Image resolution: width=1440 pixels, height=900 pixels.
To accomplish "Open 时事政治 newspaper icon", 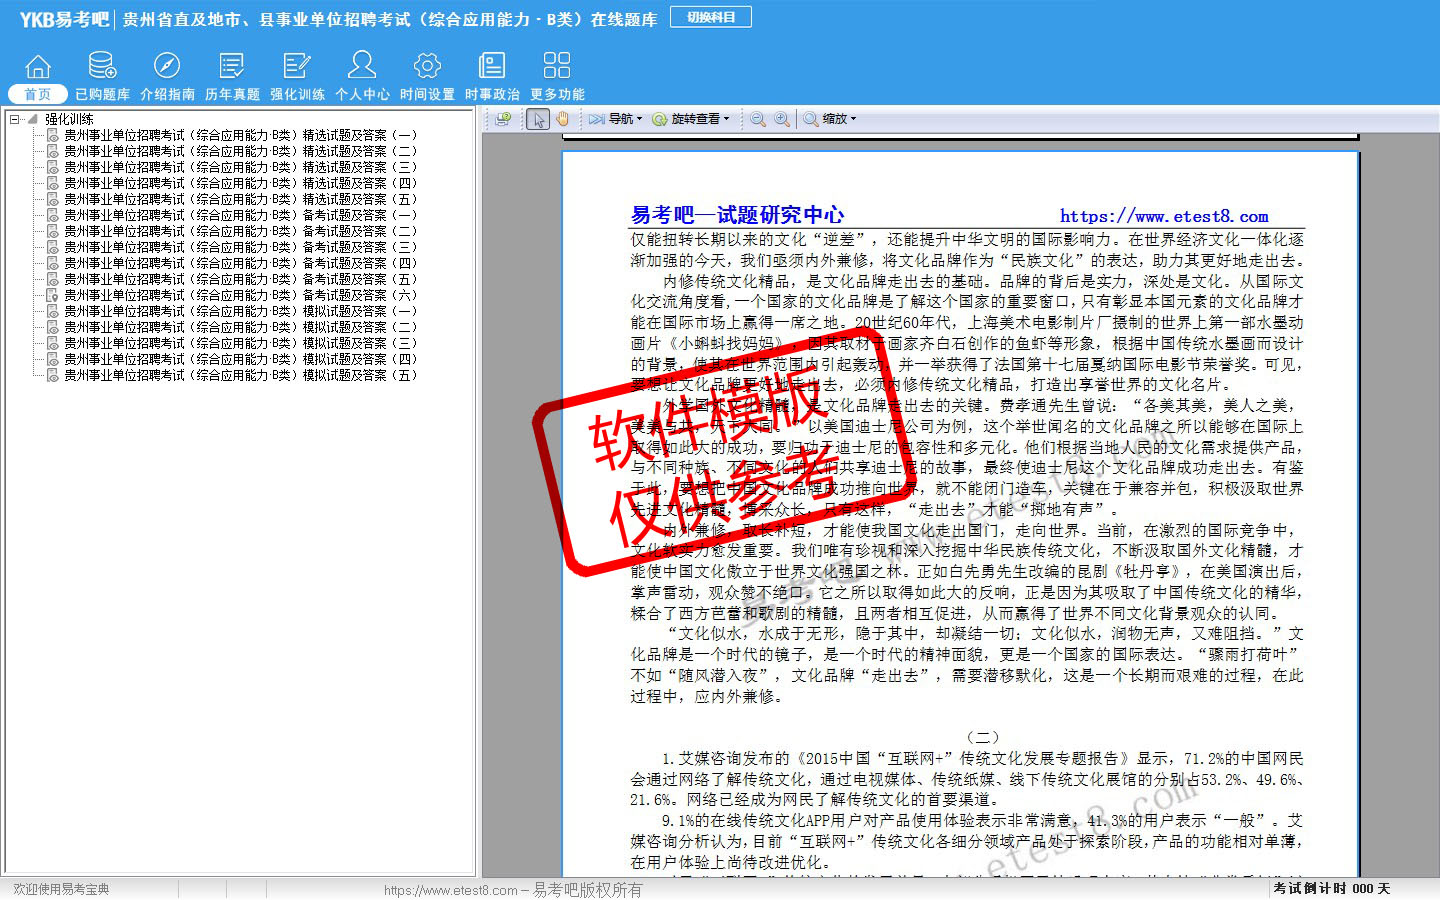I will [x=492, y=67].
